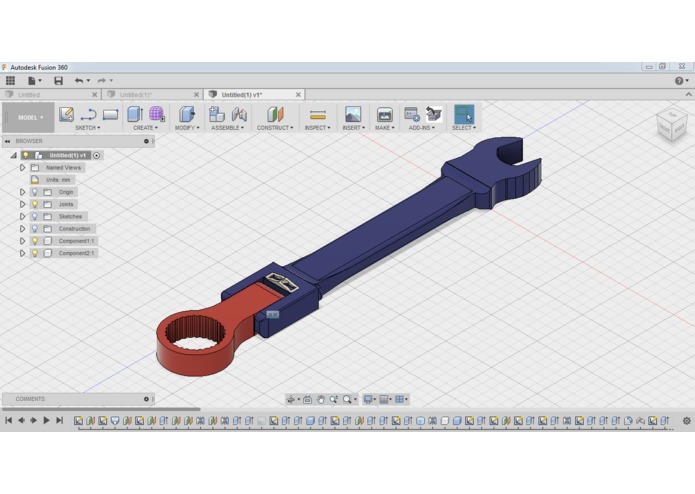Click the New Component assemble icon
695x494 pixels.
pyautogui.click(x=216, y=114)
